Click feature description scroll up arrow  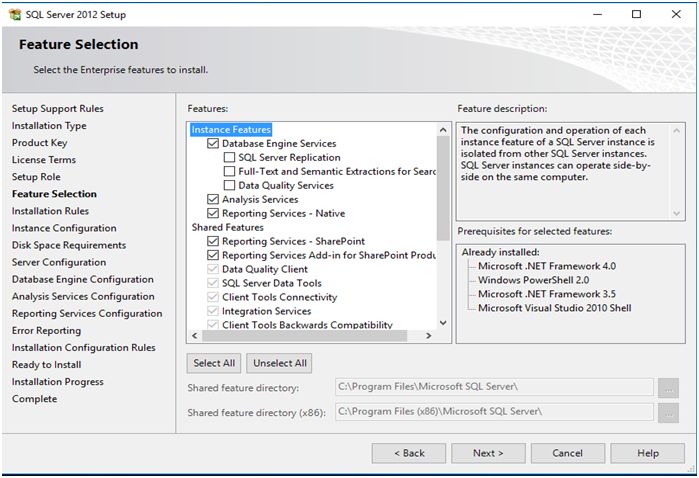tap(676, 130)
